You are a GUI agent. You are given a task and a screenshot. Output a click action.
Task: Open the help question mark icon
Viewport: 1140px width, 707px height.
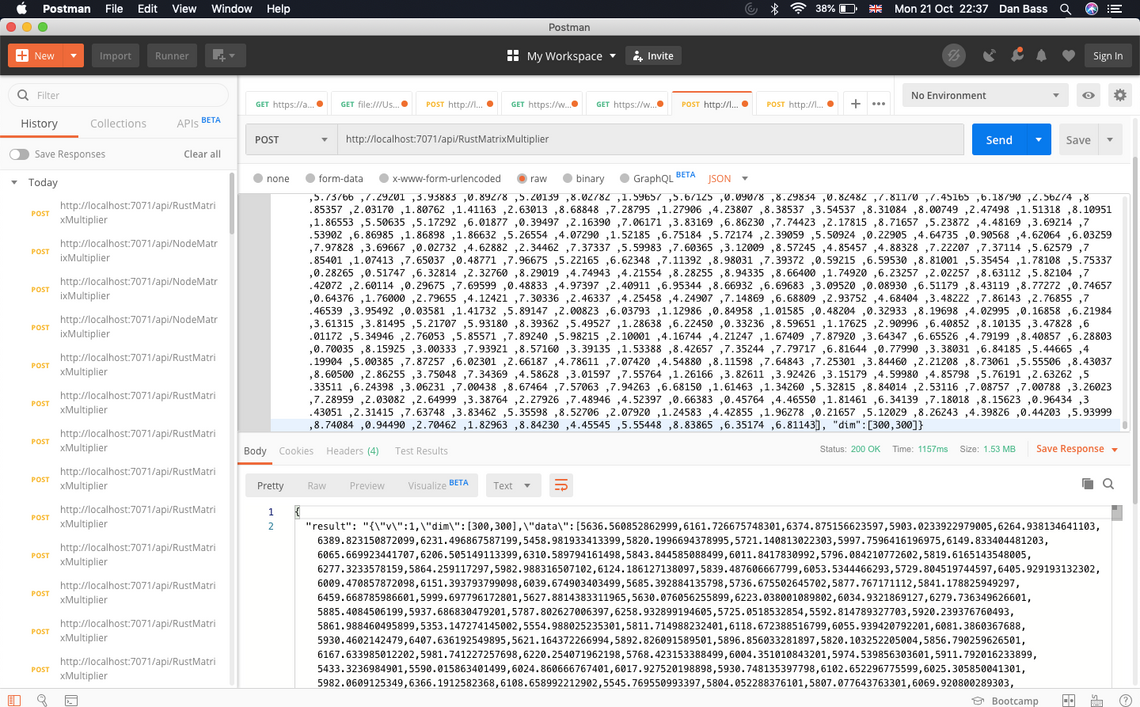pyautogui.click(x=1125, y=700)
